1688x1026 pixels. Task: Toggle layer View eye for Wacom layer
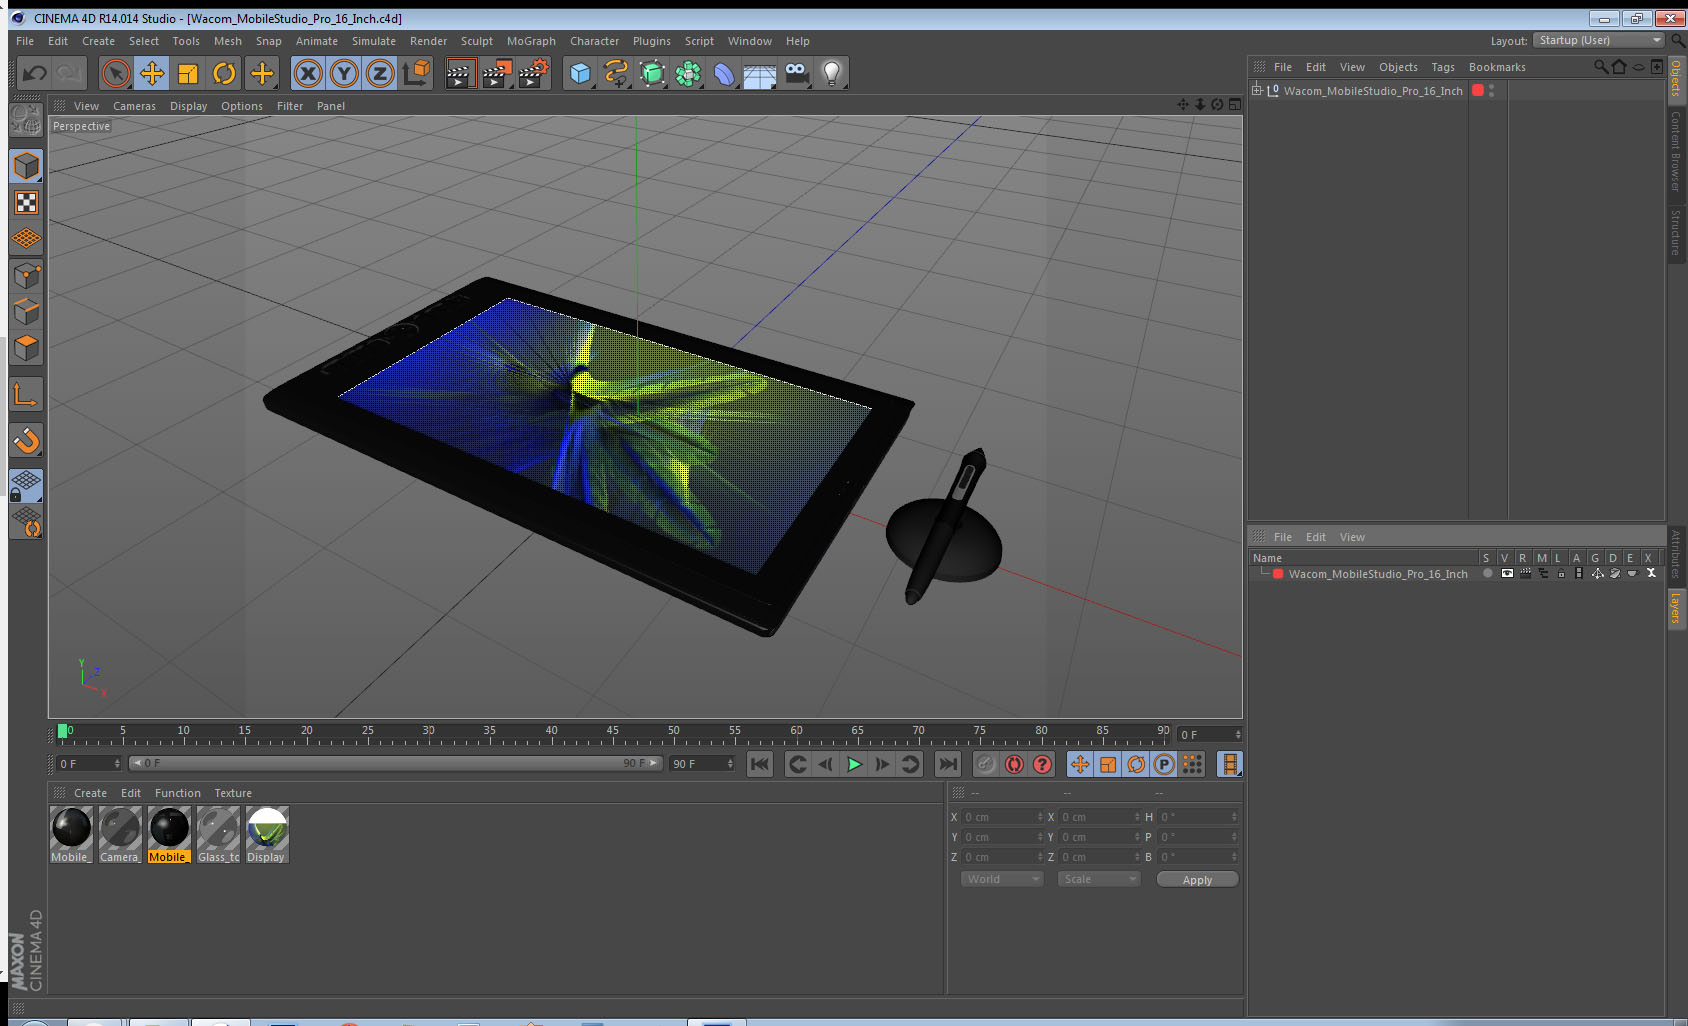tap(1506, 574)
